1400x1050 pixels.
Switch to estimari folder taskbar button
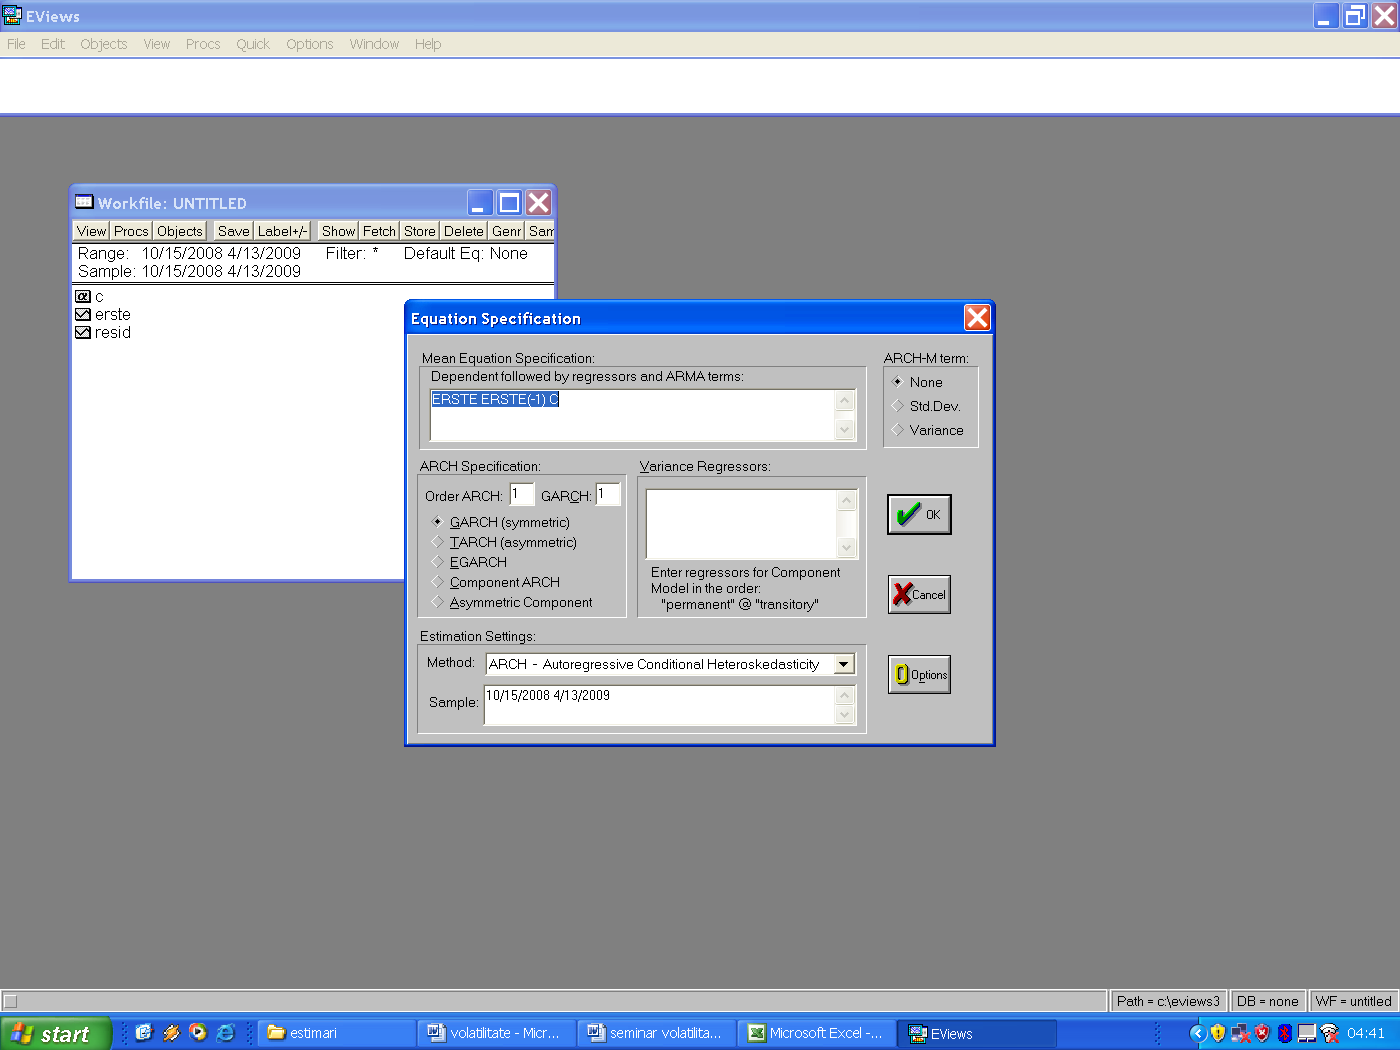coord(337,1033)
